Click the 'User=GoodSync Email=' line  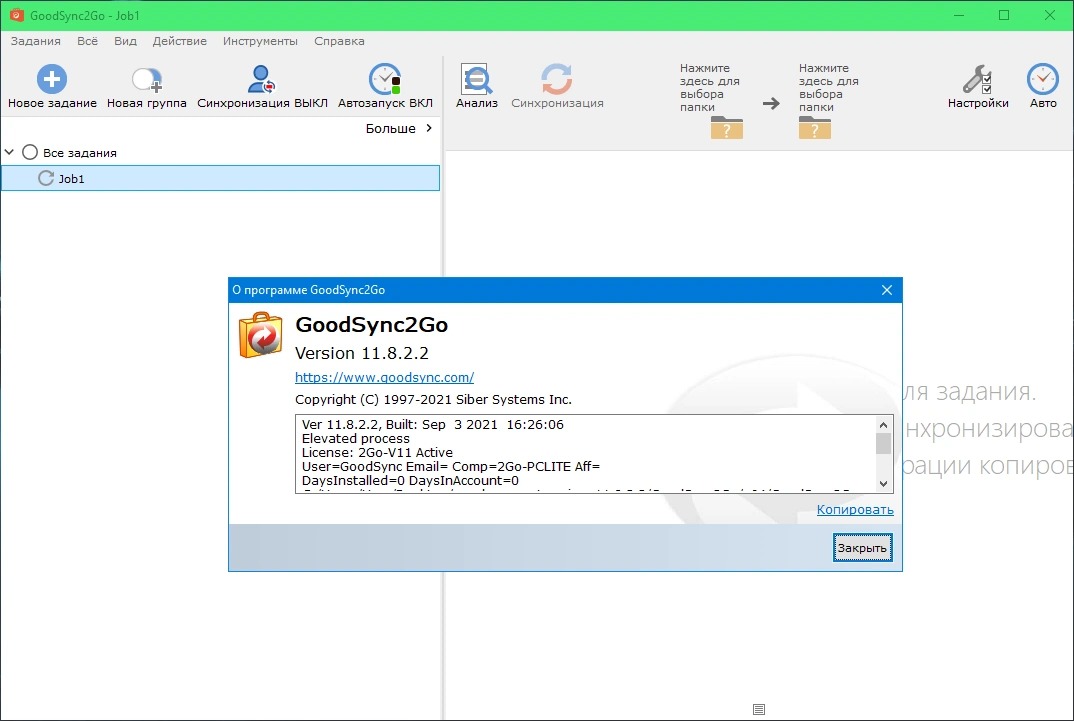coord(451,466)
